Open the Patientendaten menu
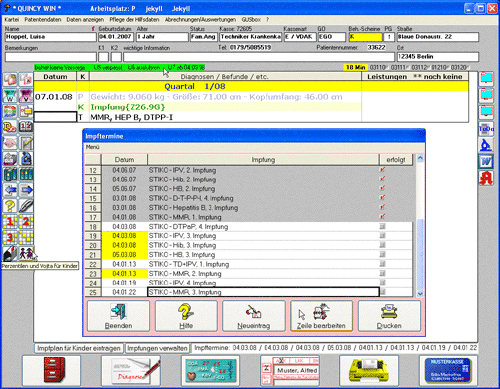This screenshot has height=389, width=500. click(x=43, y=20)
